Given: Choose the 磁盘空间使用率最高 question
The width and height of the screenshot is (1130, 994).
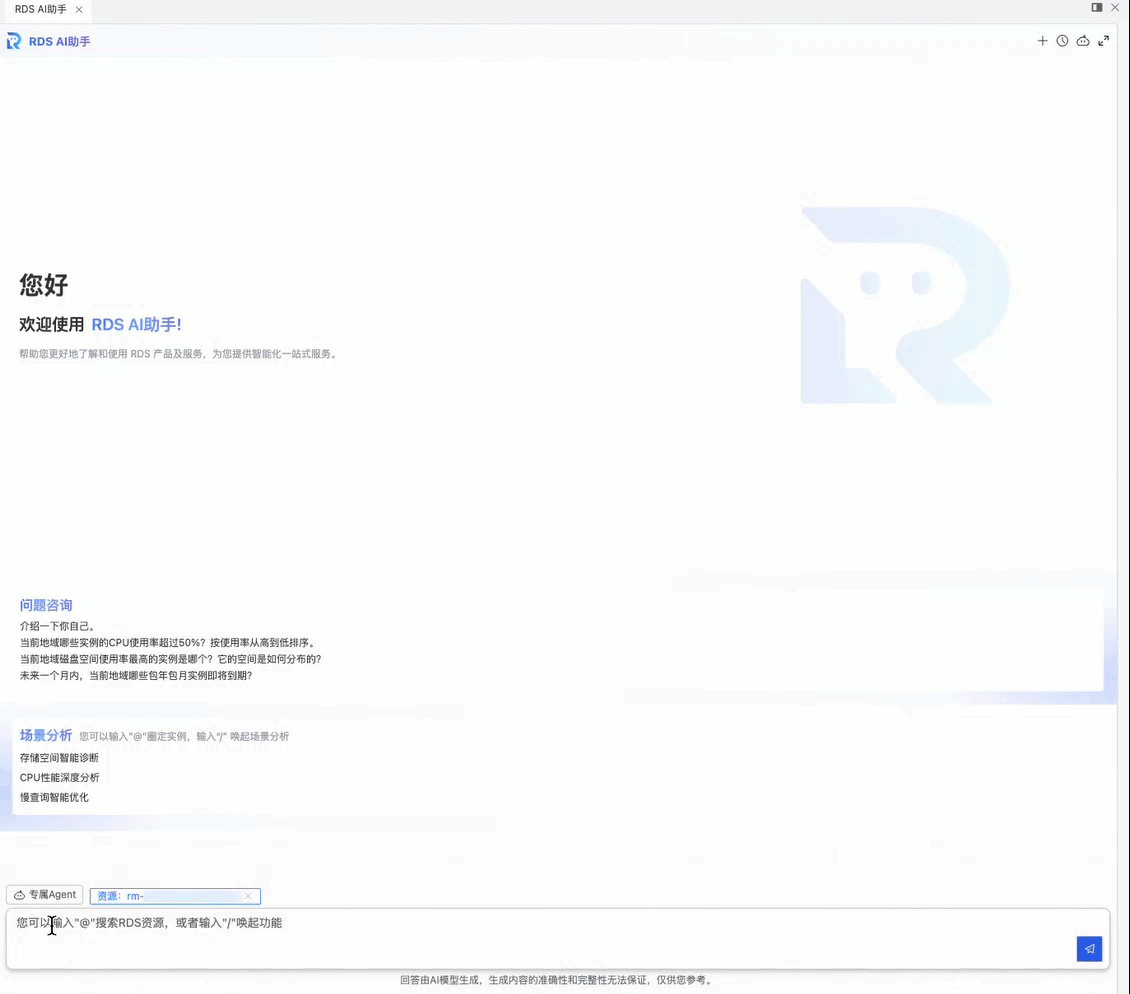Looking at the screenshot, I should pos(171,659).
